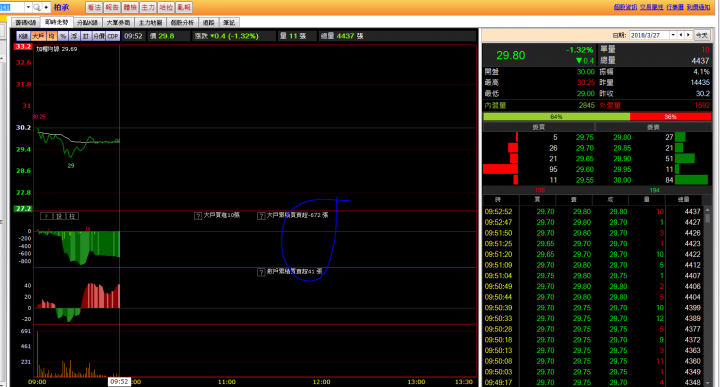Click help icon beside 大戶買進10張

coord(198,215)
